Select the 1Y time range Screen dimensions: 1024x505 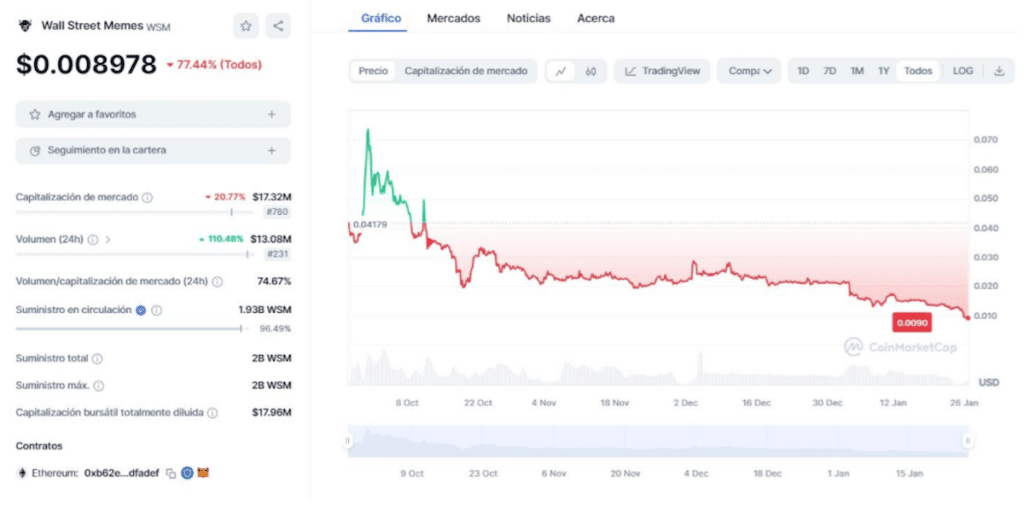coord(884,71)
